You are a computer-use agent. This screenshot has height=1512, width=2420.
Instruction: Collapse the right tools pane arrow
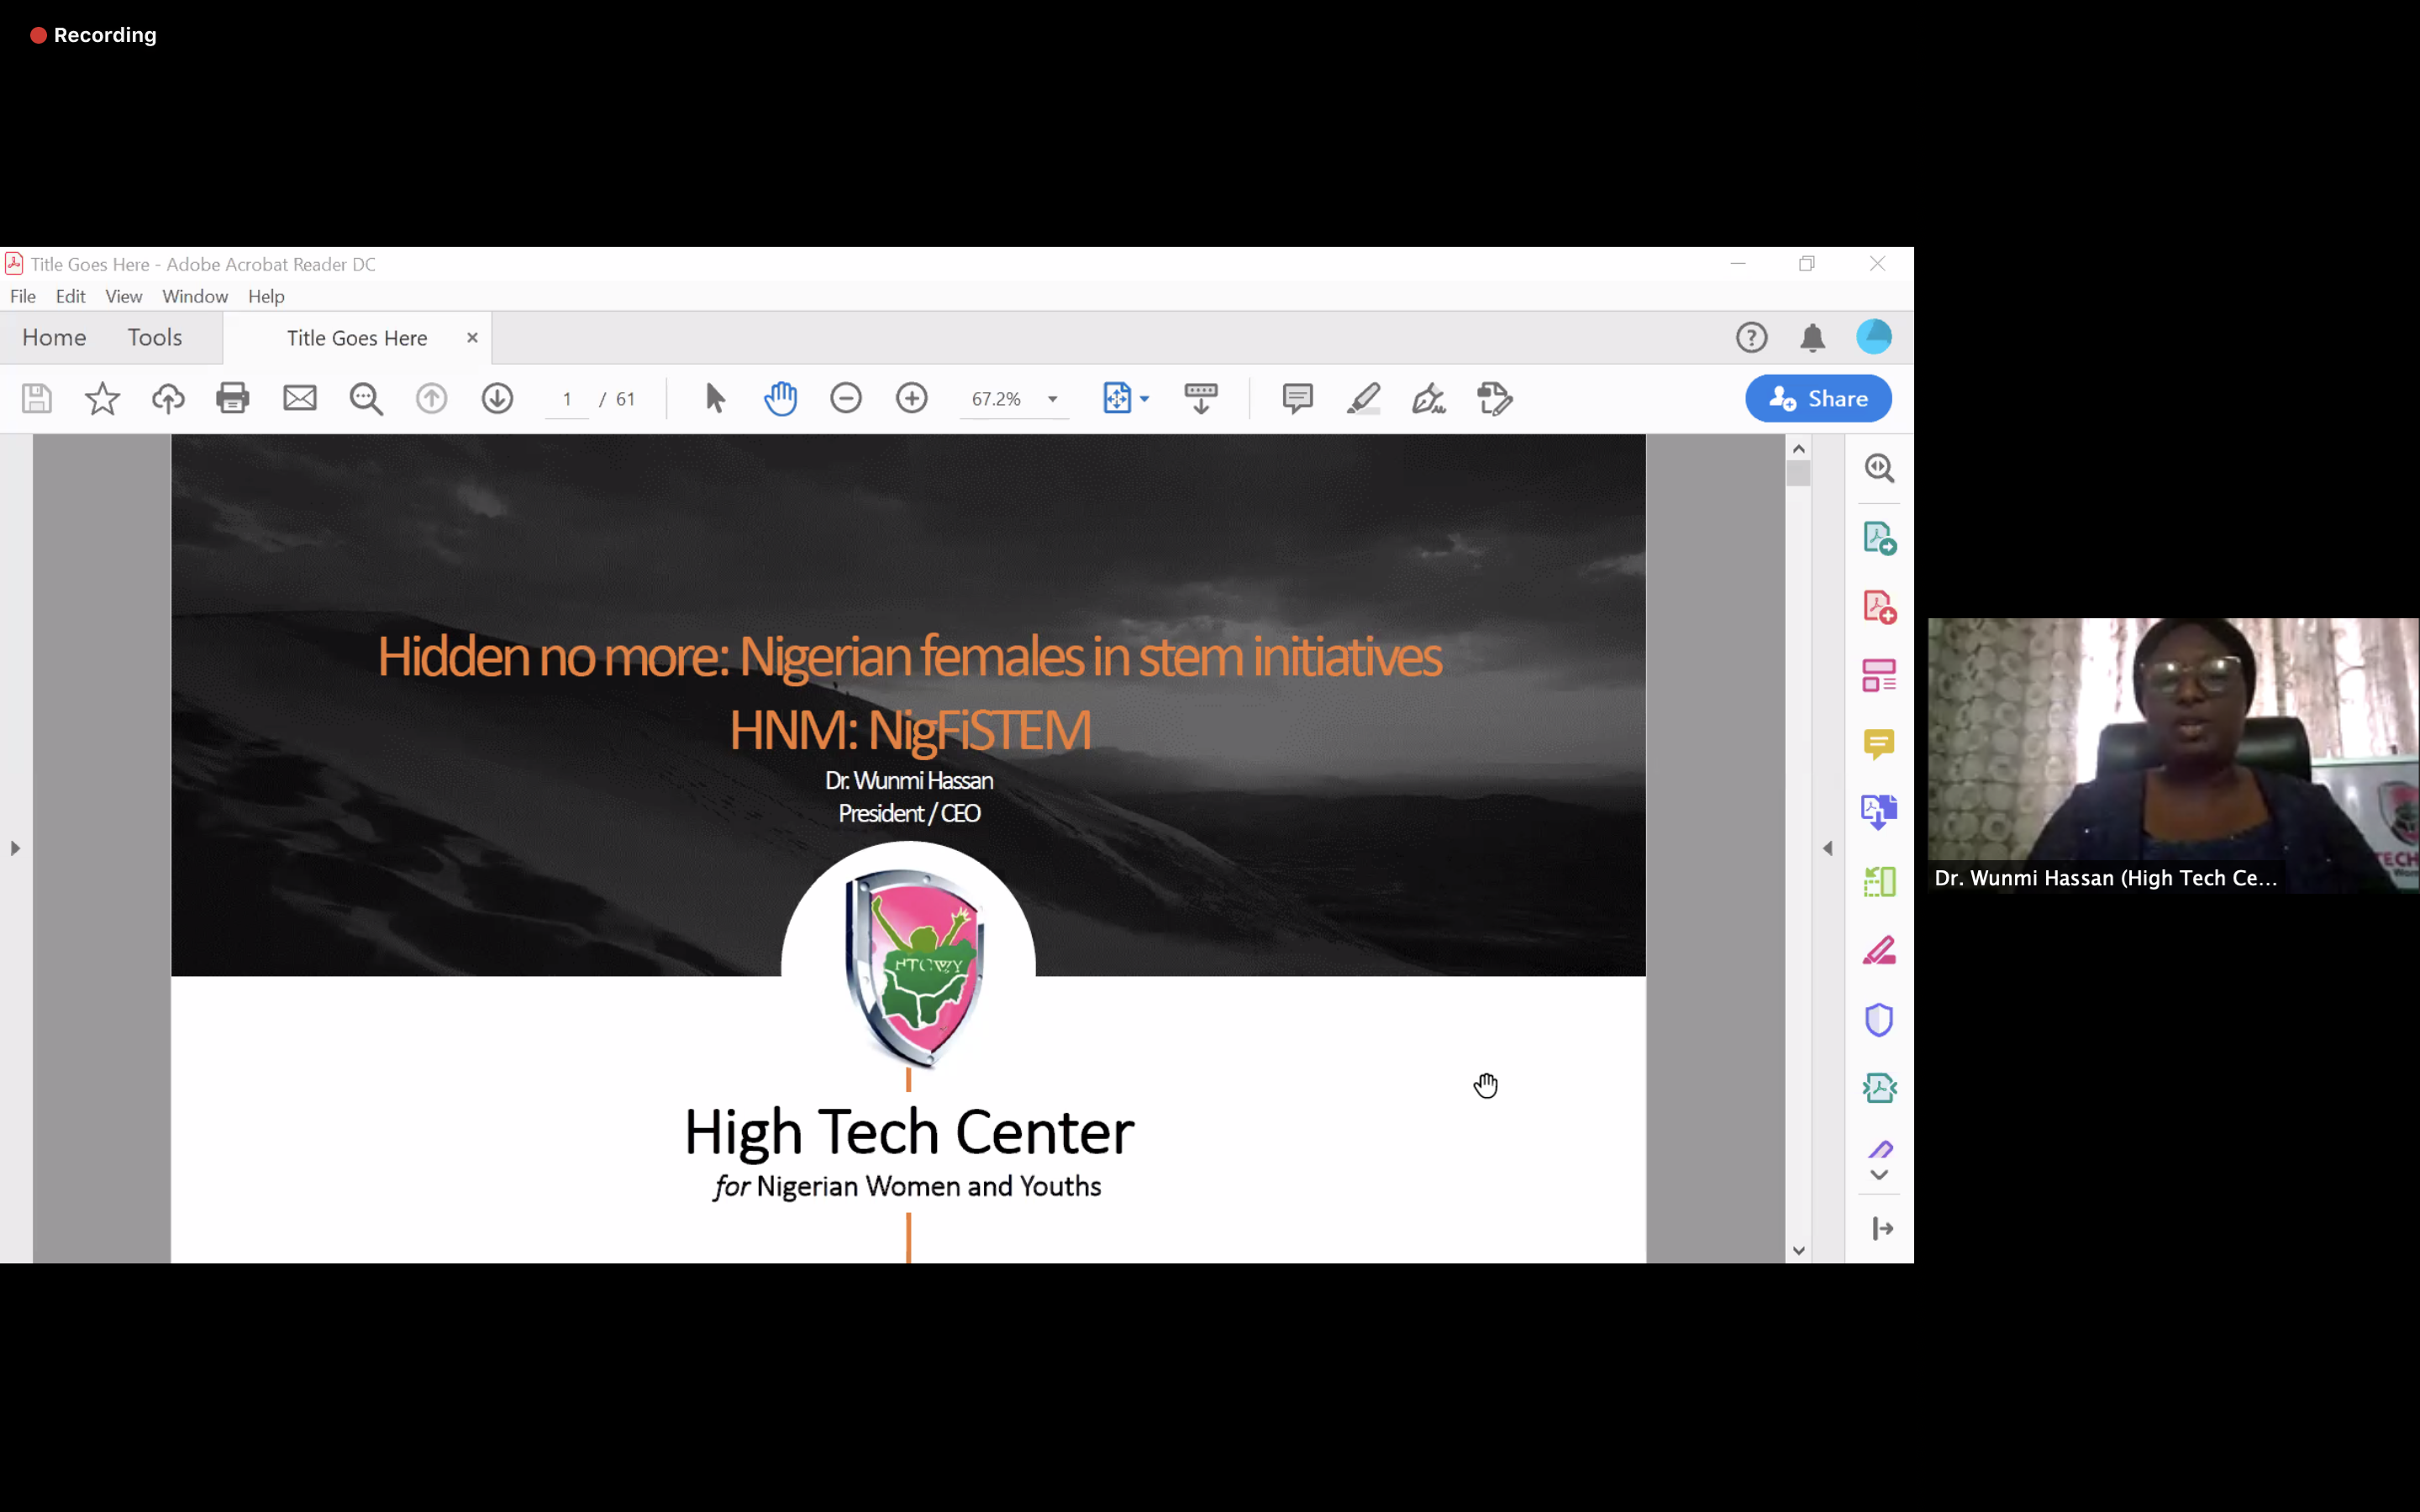[1828, 849]
